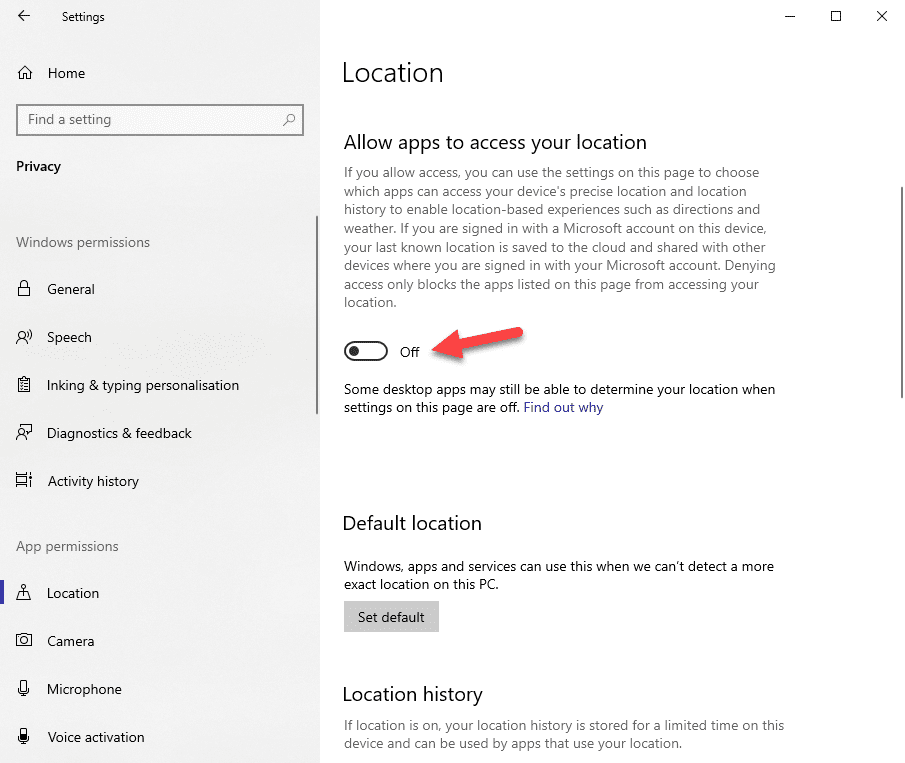Select Home in the Settings sidebar
The width and height of the screenshot is (905, 763).
pos(66,73)
